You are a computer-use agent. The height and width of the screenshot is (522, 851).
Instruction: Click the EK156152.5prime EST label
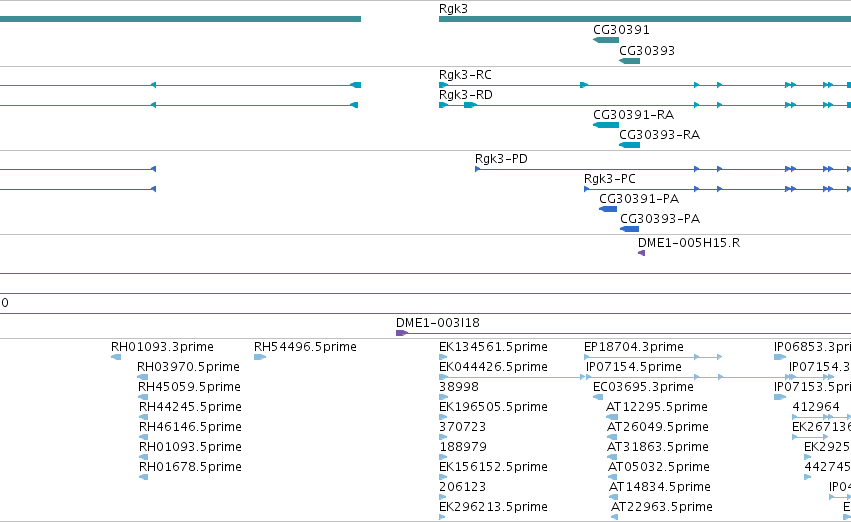click(493, 467)
